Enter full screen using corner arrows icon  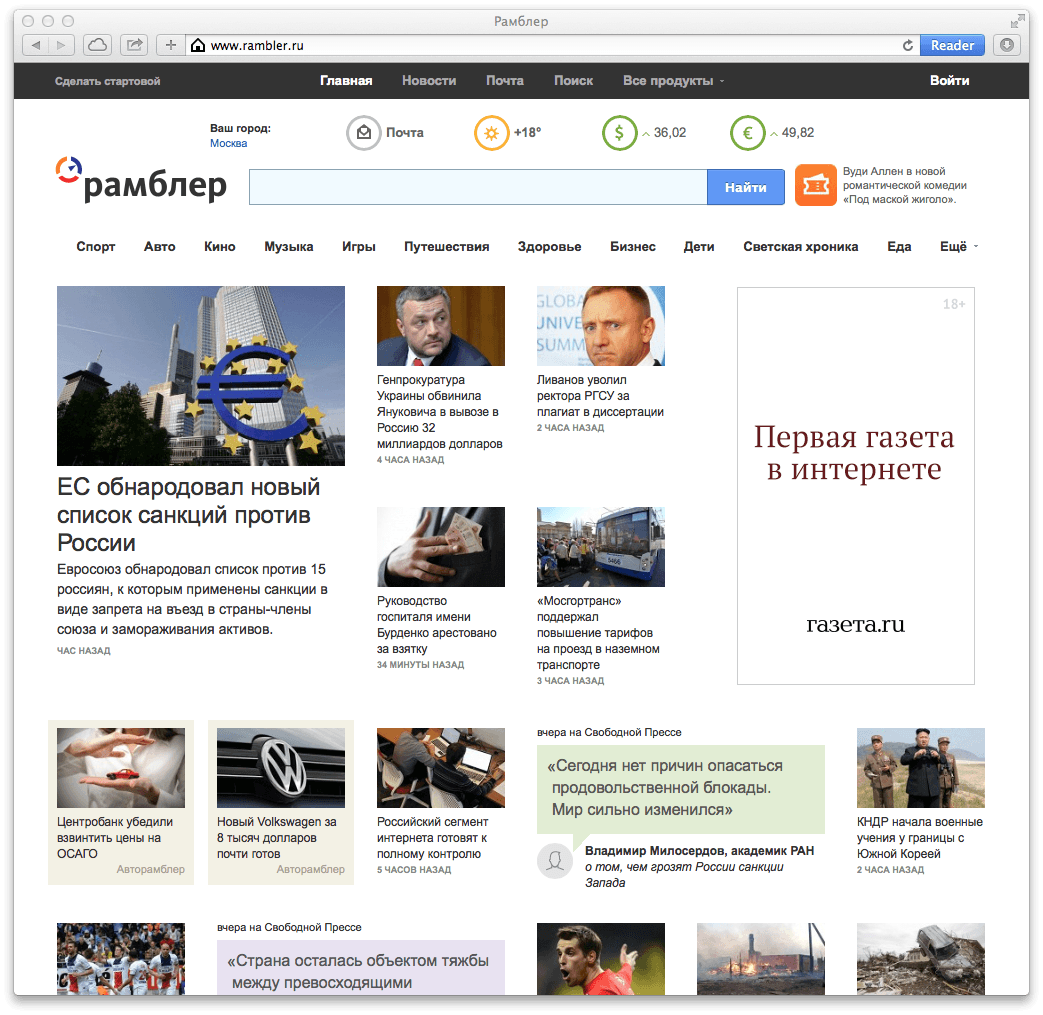[1016, 21]
